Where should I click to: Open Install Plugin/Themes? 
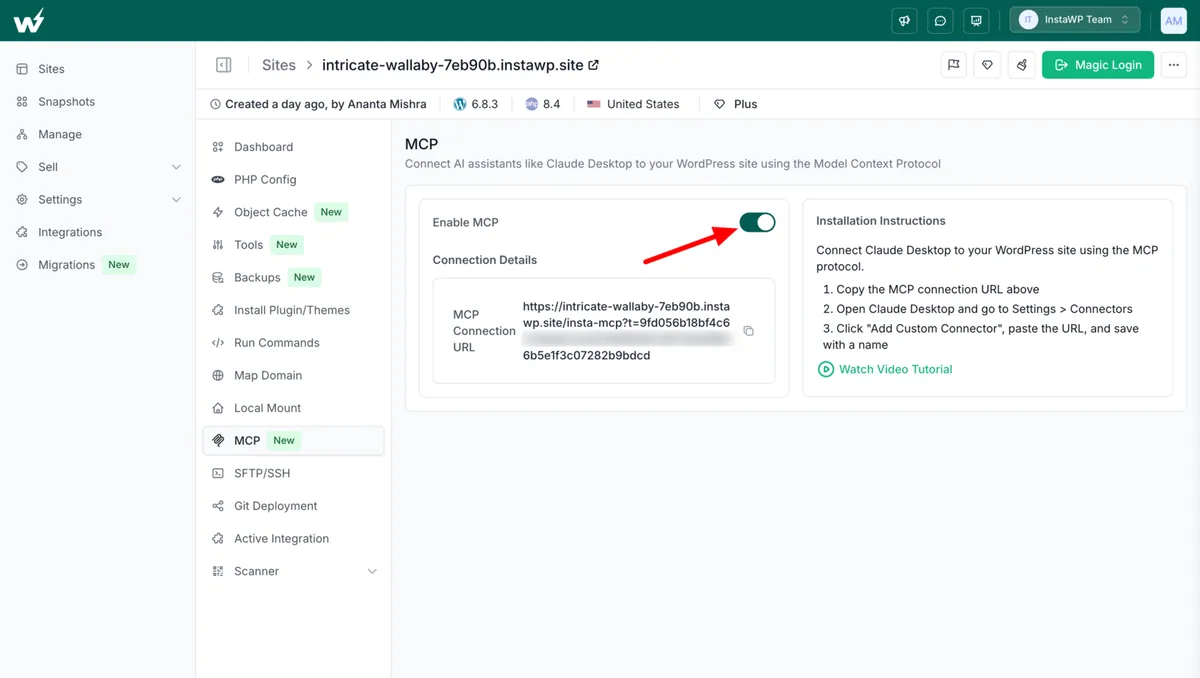(x=293, y=310)
